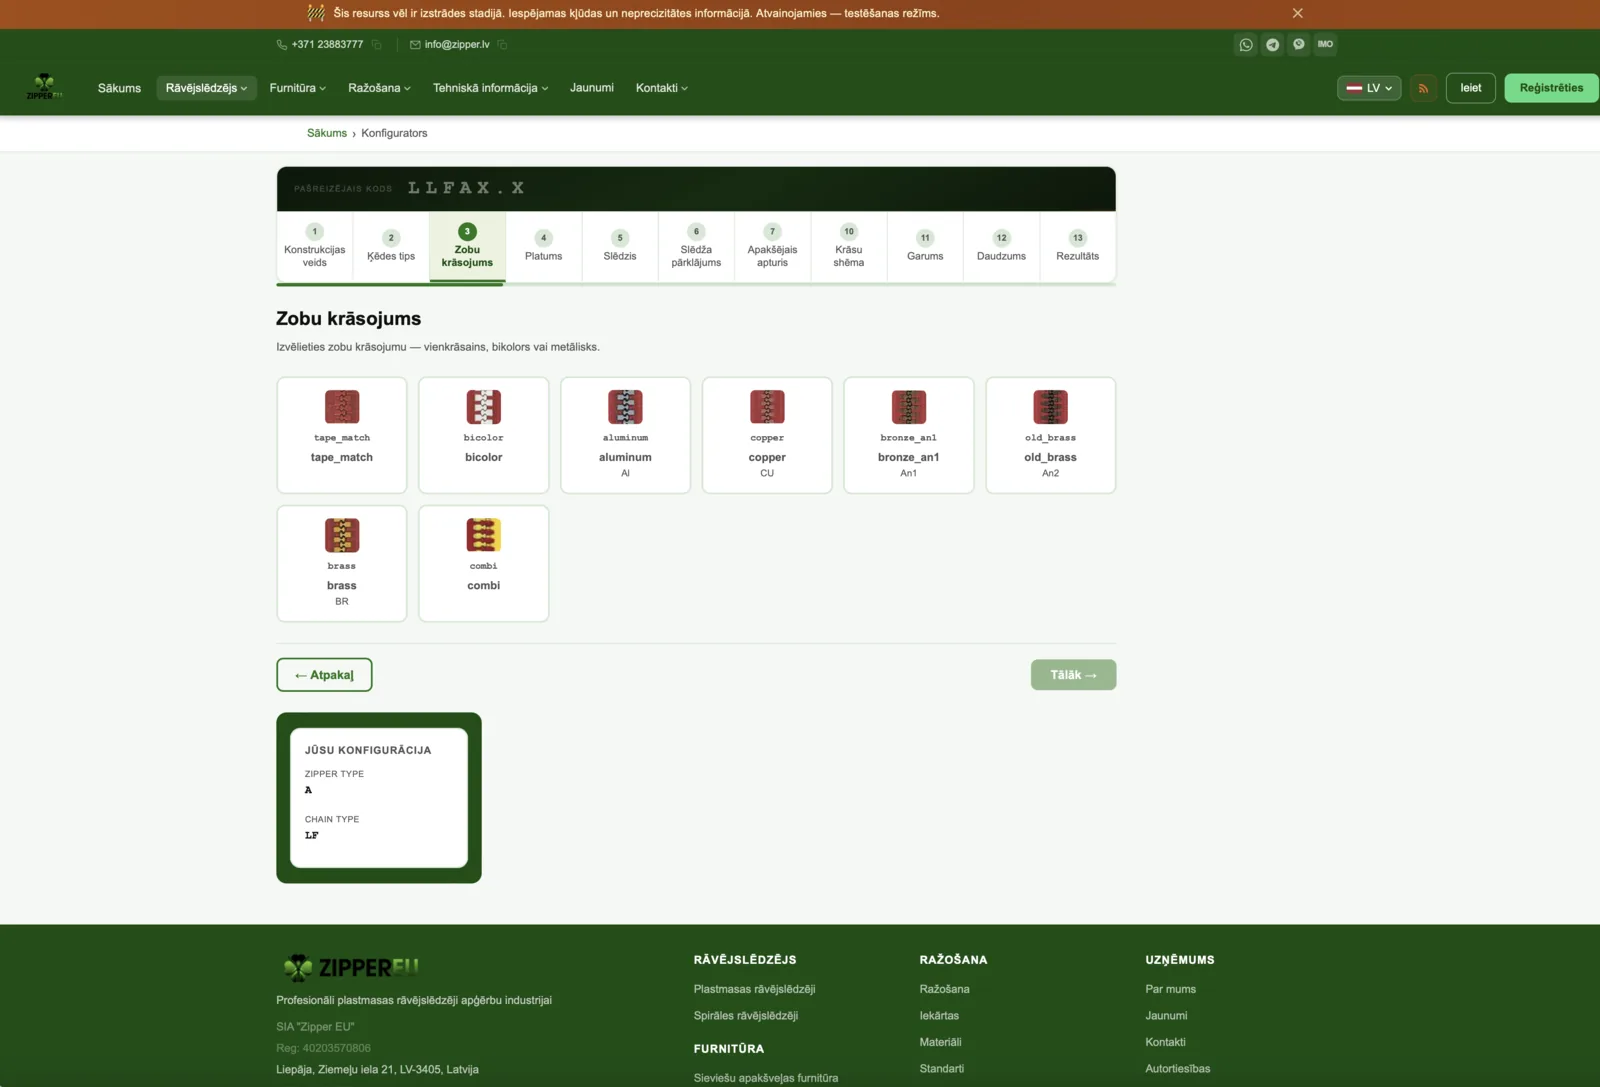Screen dimensions: 1600x1087
Task: Open the Telegram contact icon
Action: click(x=1272, y=44)
